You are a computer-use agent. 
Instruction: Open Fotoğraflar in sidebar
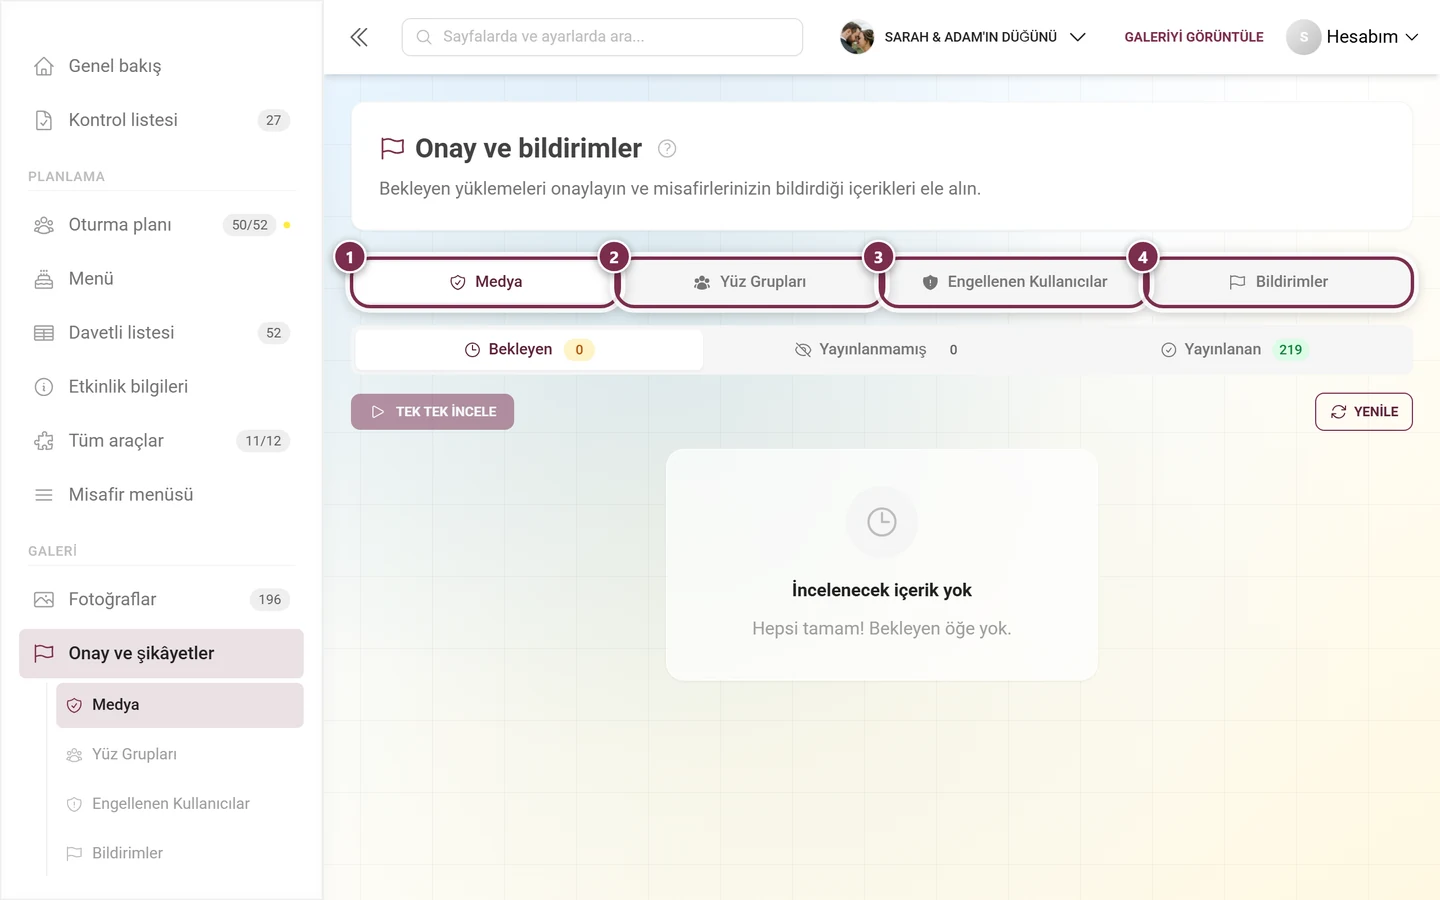[x=161, y=600]
